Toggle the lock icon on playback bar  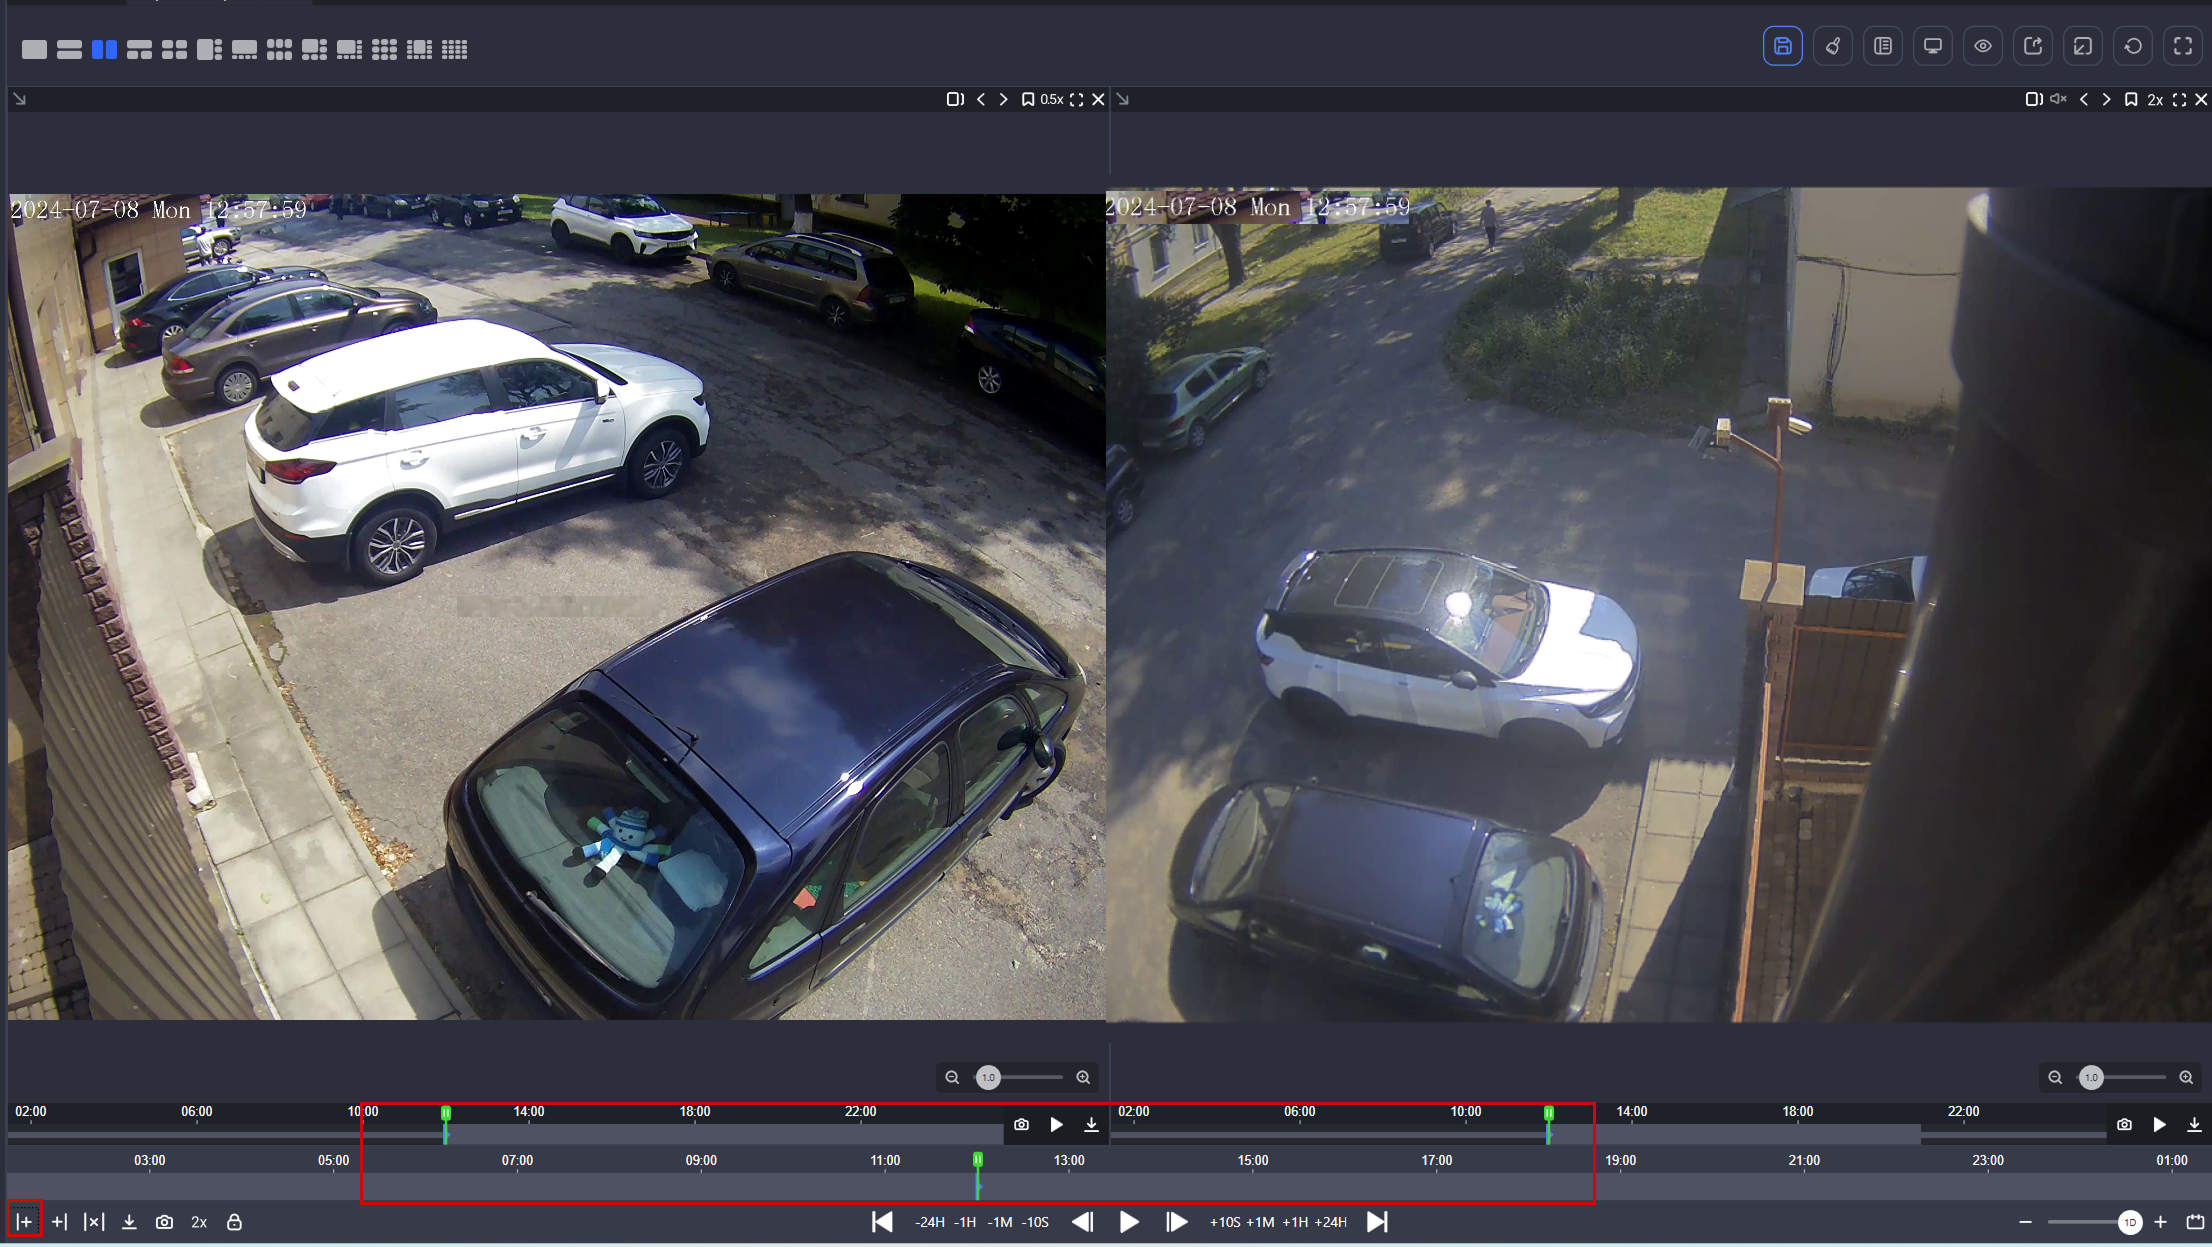coord(234,1221)
